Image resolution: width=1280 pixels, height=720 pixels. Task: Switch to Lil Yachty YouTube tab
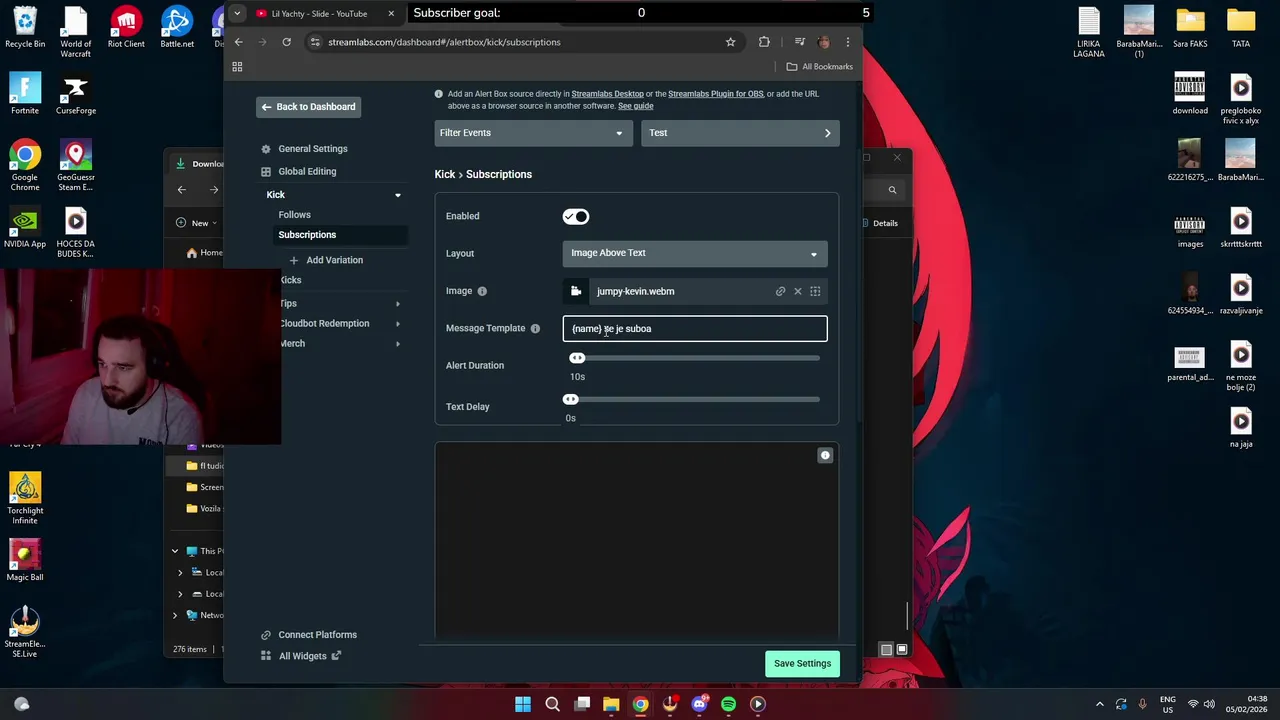[318, 13]
